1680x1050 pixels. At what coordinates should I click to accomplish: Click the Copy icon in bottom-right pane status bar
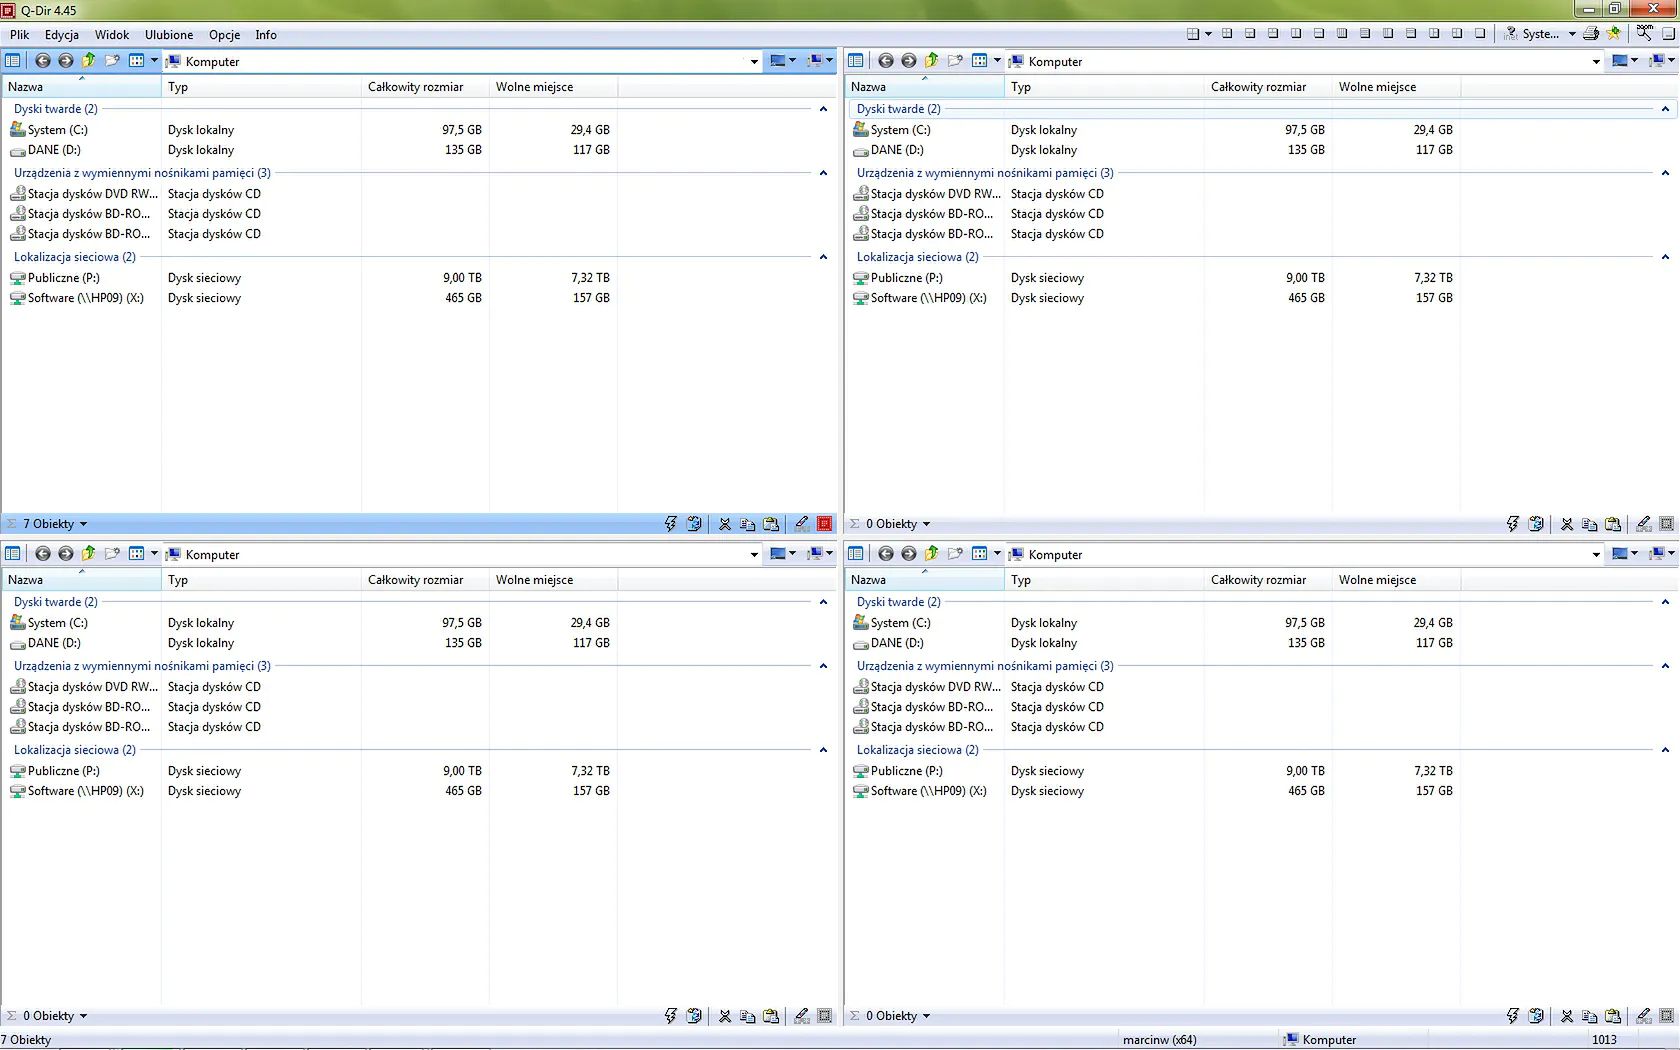(1589, 1016)
